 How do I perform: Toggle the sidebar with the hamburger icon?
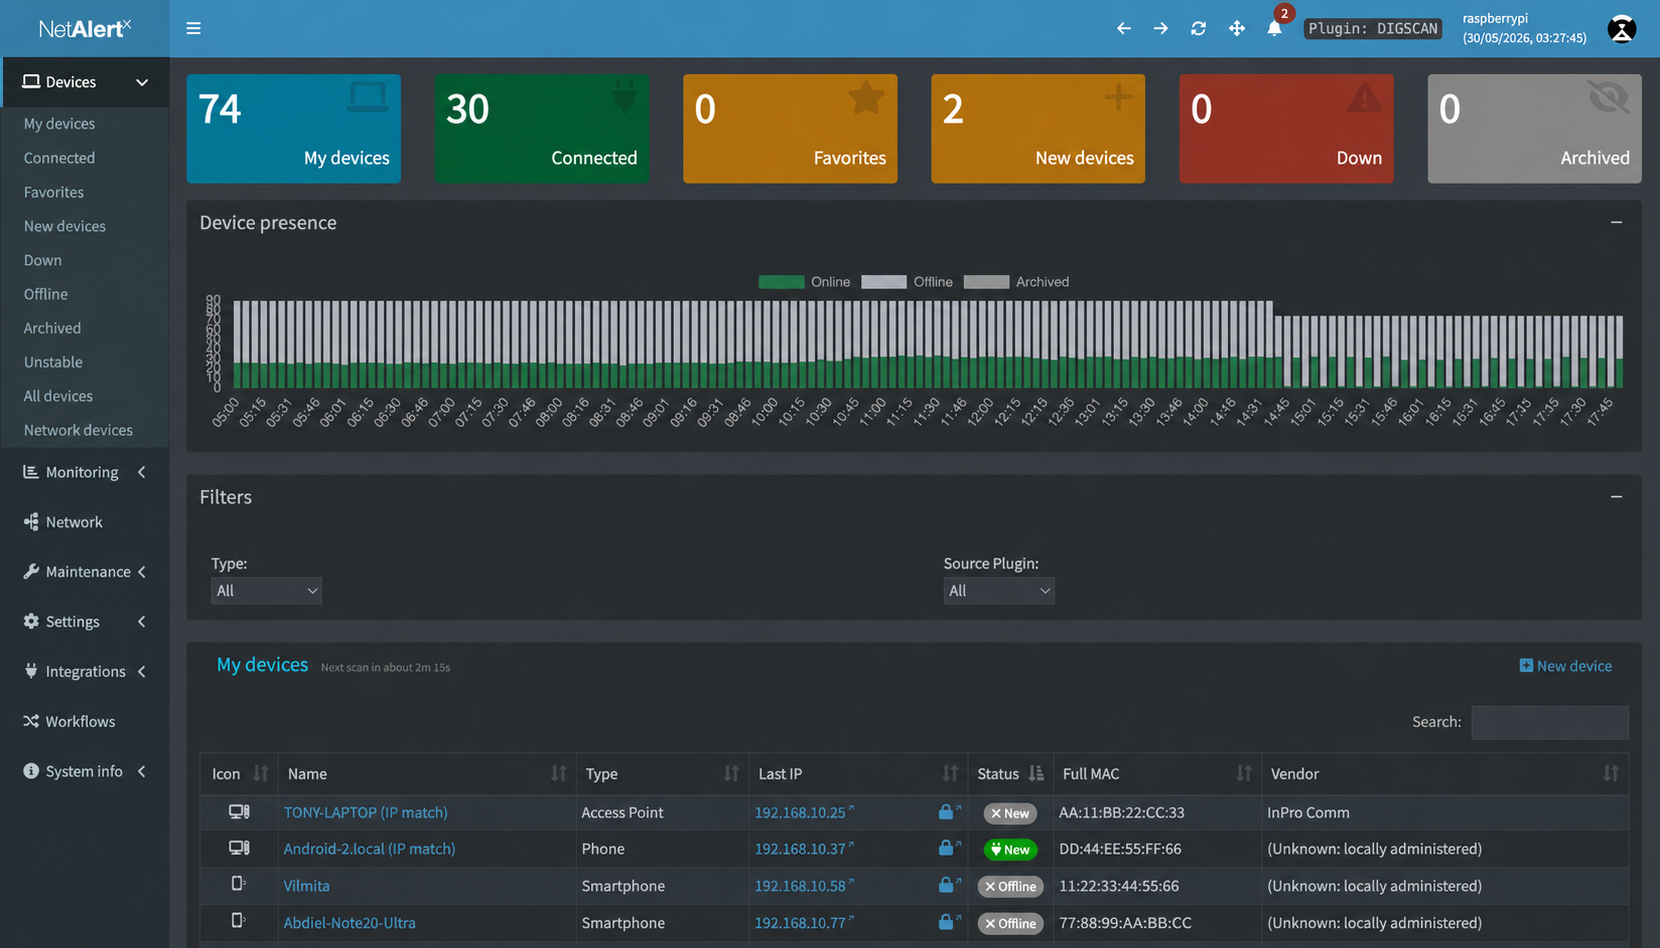[x=193, y=28]
